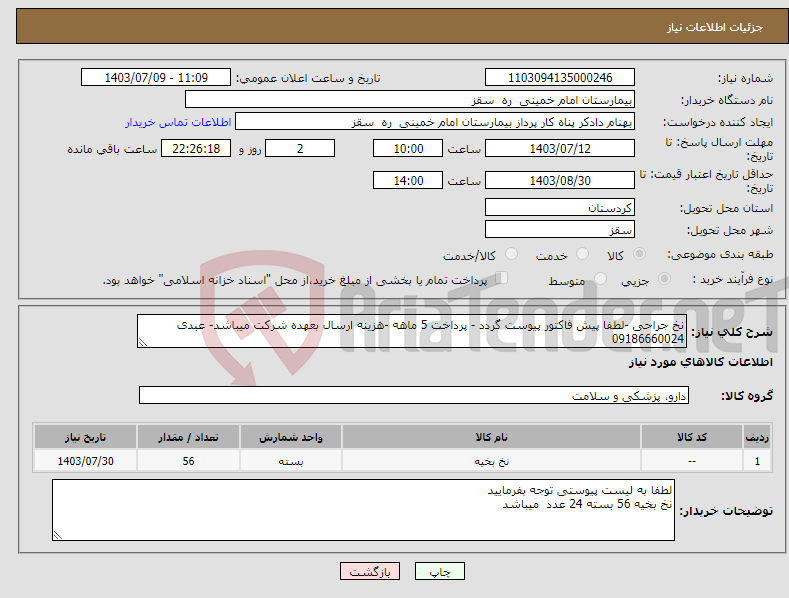Screen dimensions: 789x598
Task: Click the کد کالا column header
Action: 692,437
